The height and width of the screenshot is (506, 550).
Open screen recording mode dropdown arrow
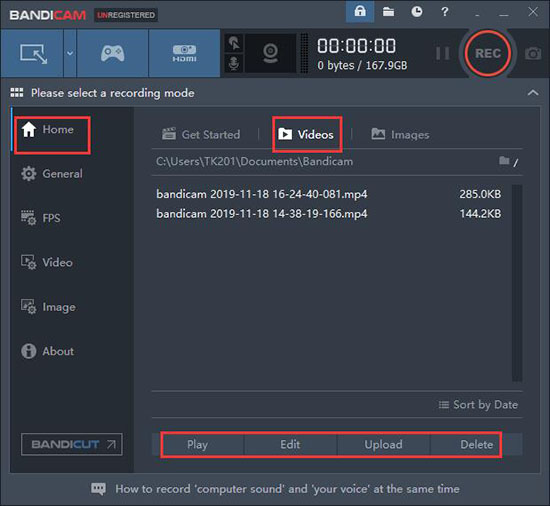click(70, 53)
